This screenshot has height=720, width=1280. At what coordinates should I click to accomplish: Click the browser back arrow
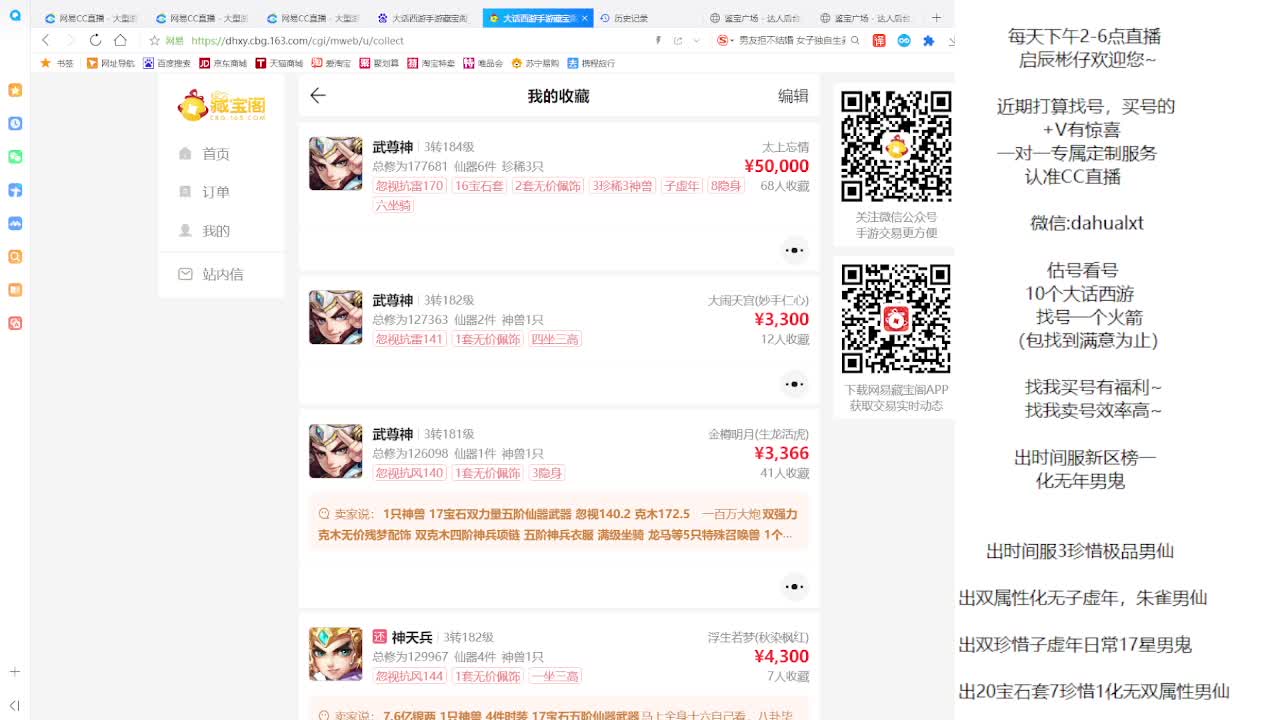[46, 40]
